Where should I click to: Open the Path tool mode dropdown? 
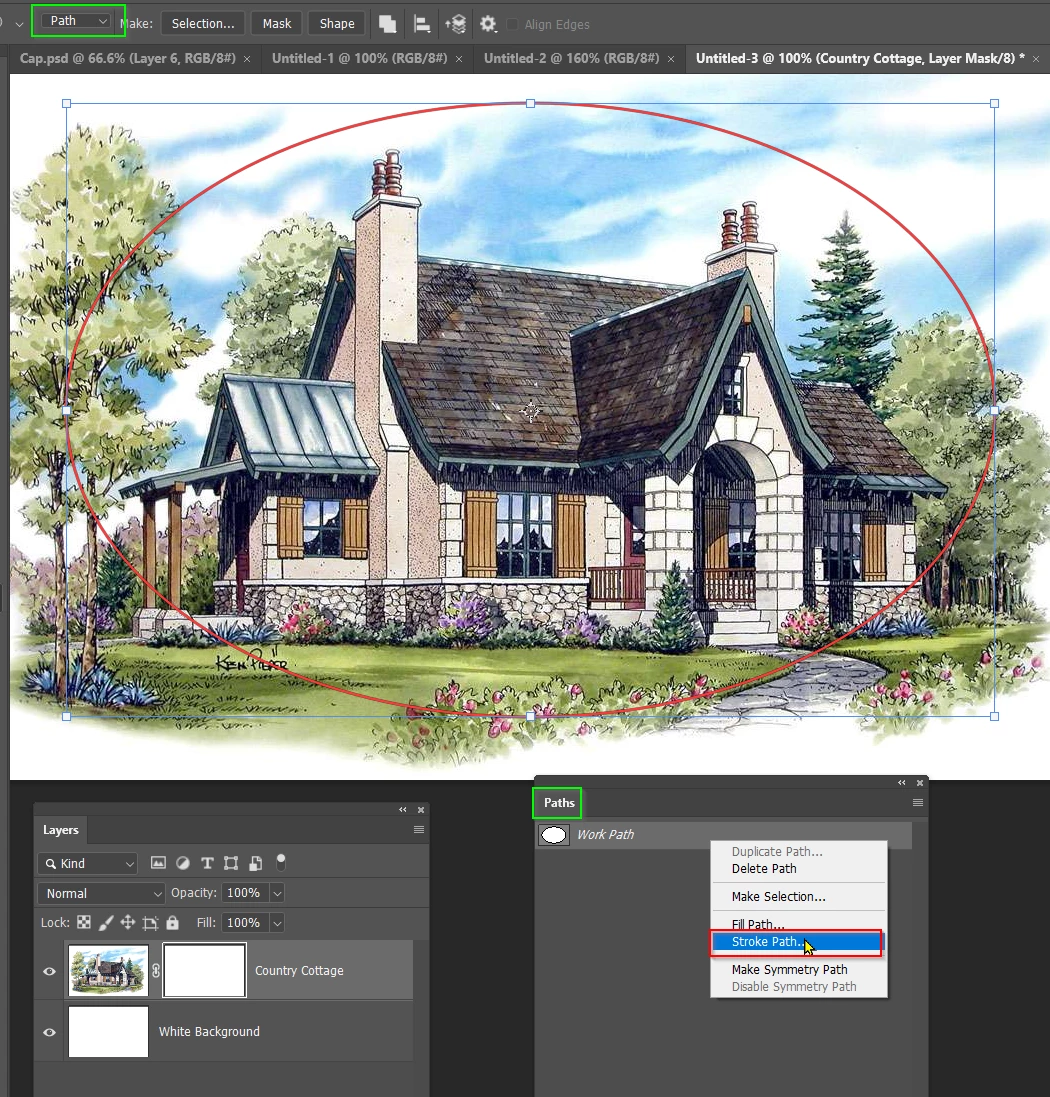[x=77, y=21]
